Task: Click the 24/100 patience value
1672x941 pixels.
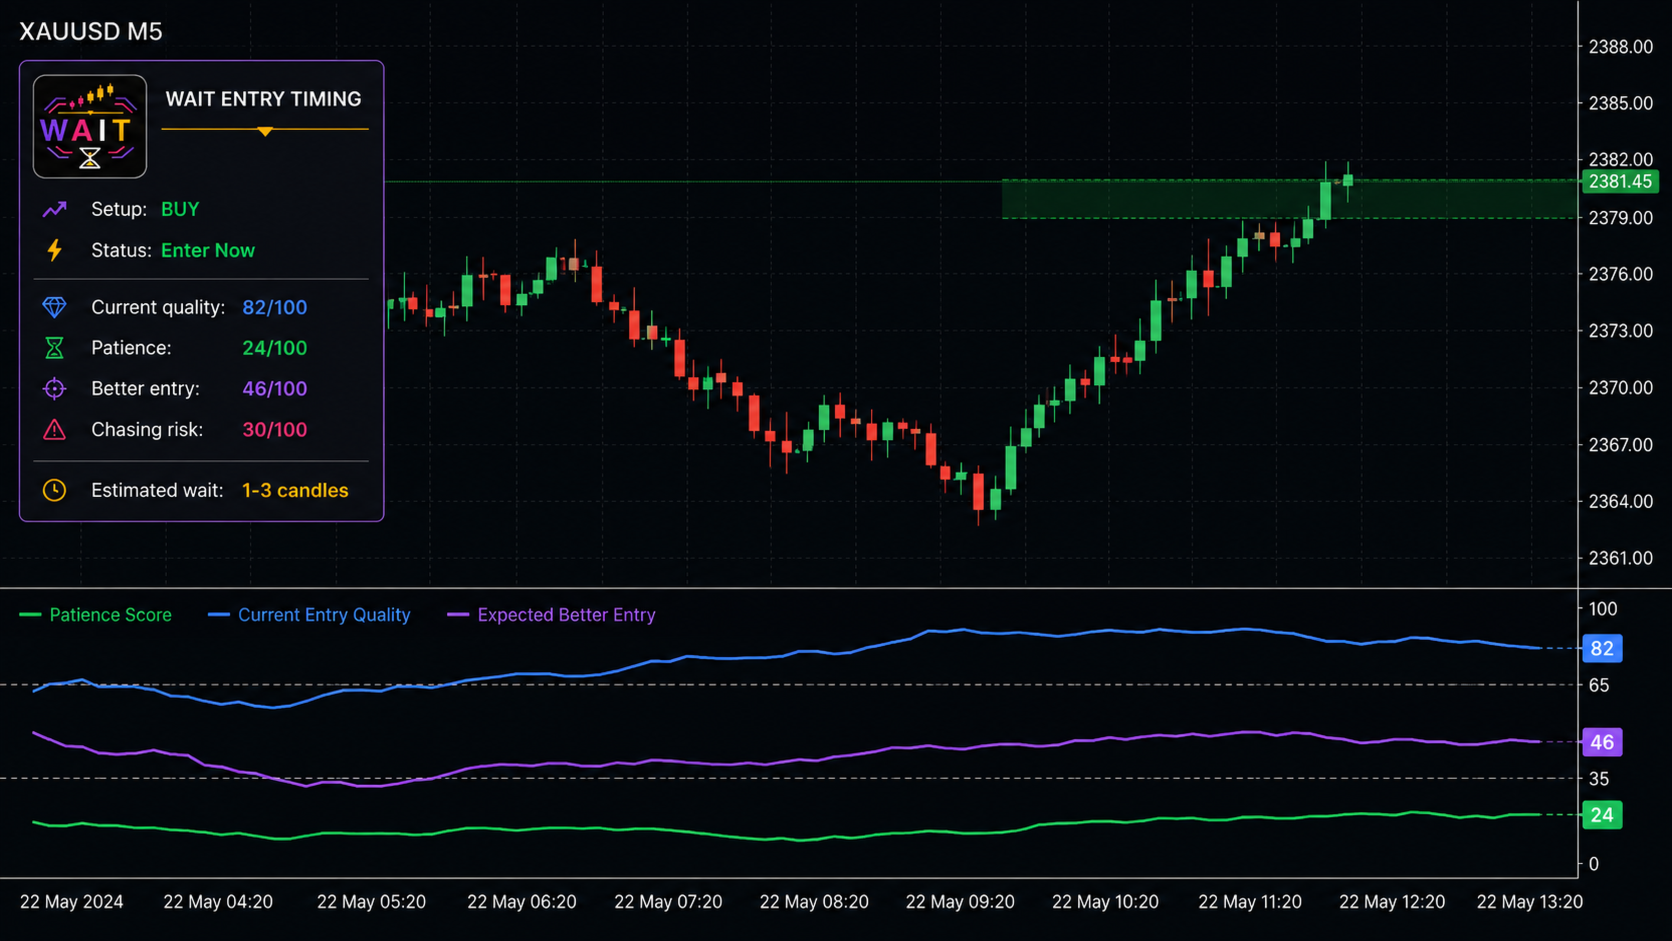Action: pos(275,348)
